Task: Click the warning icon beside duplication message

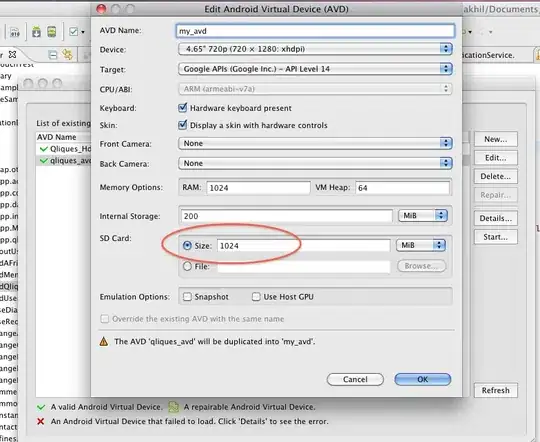Action: click(104, 341)
